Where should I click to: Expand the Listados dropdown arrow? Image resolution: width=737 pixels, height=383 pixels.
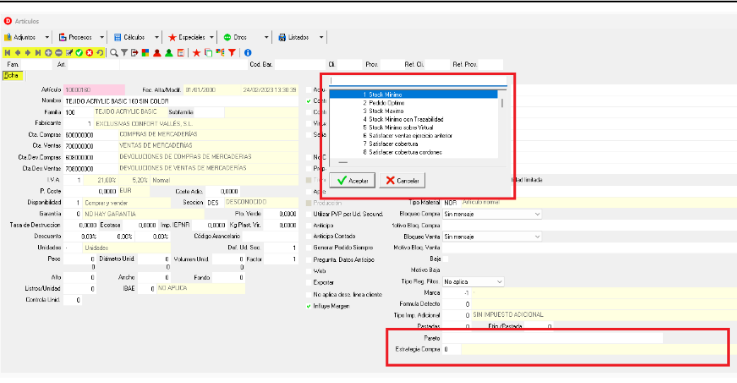coord(321,37)
